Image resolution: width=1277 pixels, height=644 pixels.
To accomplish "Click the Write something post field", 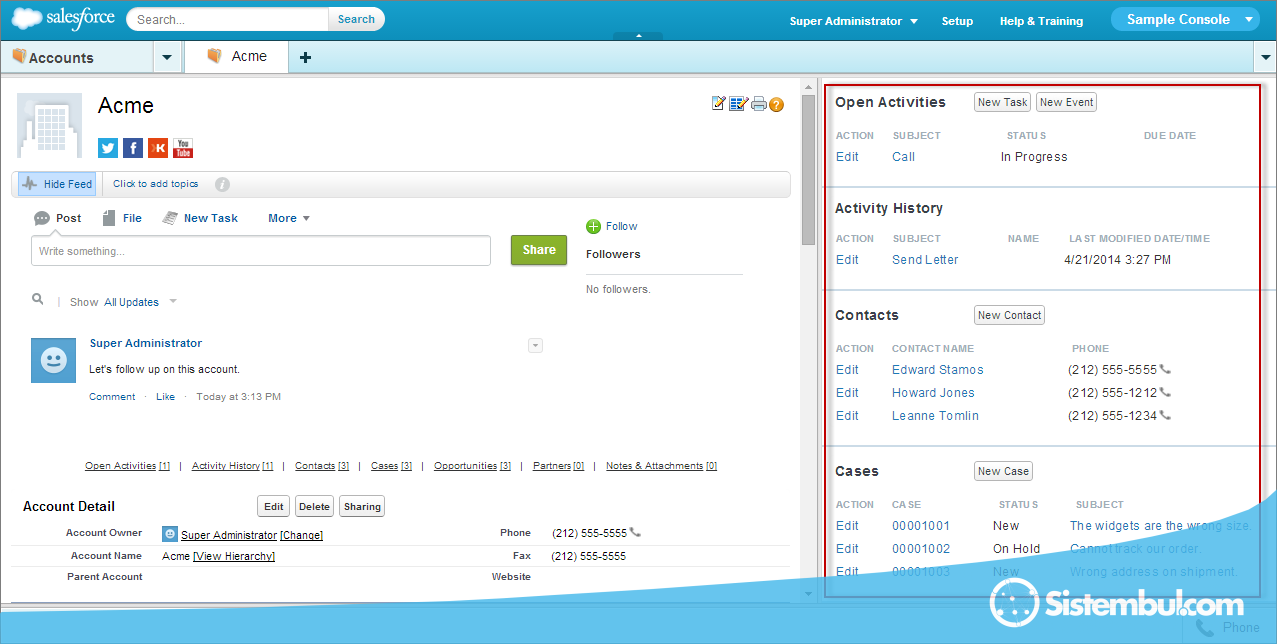I will tap(261, 251).
